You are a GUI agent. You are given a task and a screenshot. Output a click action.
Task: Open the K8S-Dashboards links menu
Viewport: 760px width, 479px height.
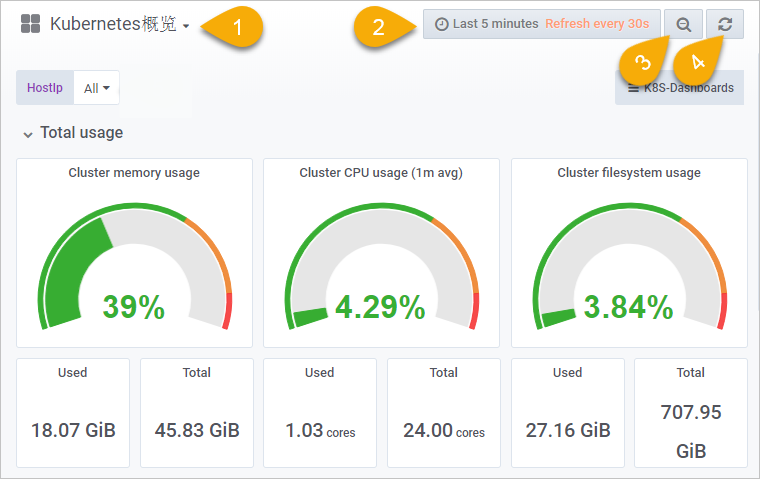pos(680,88)
